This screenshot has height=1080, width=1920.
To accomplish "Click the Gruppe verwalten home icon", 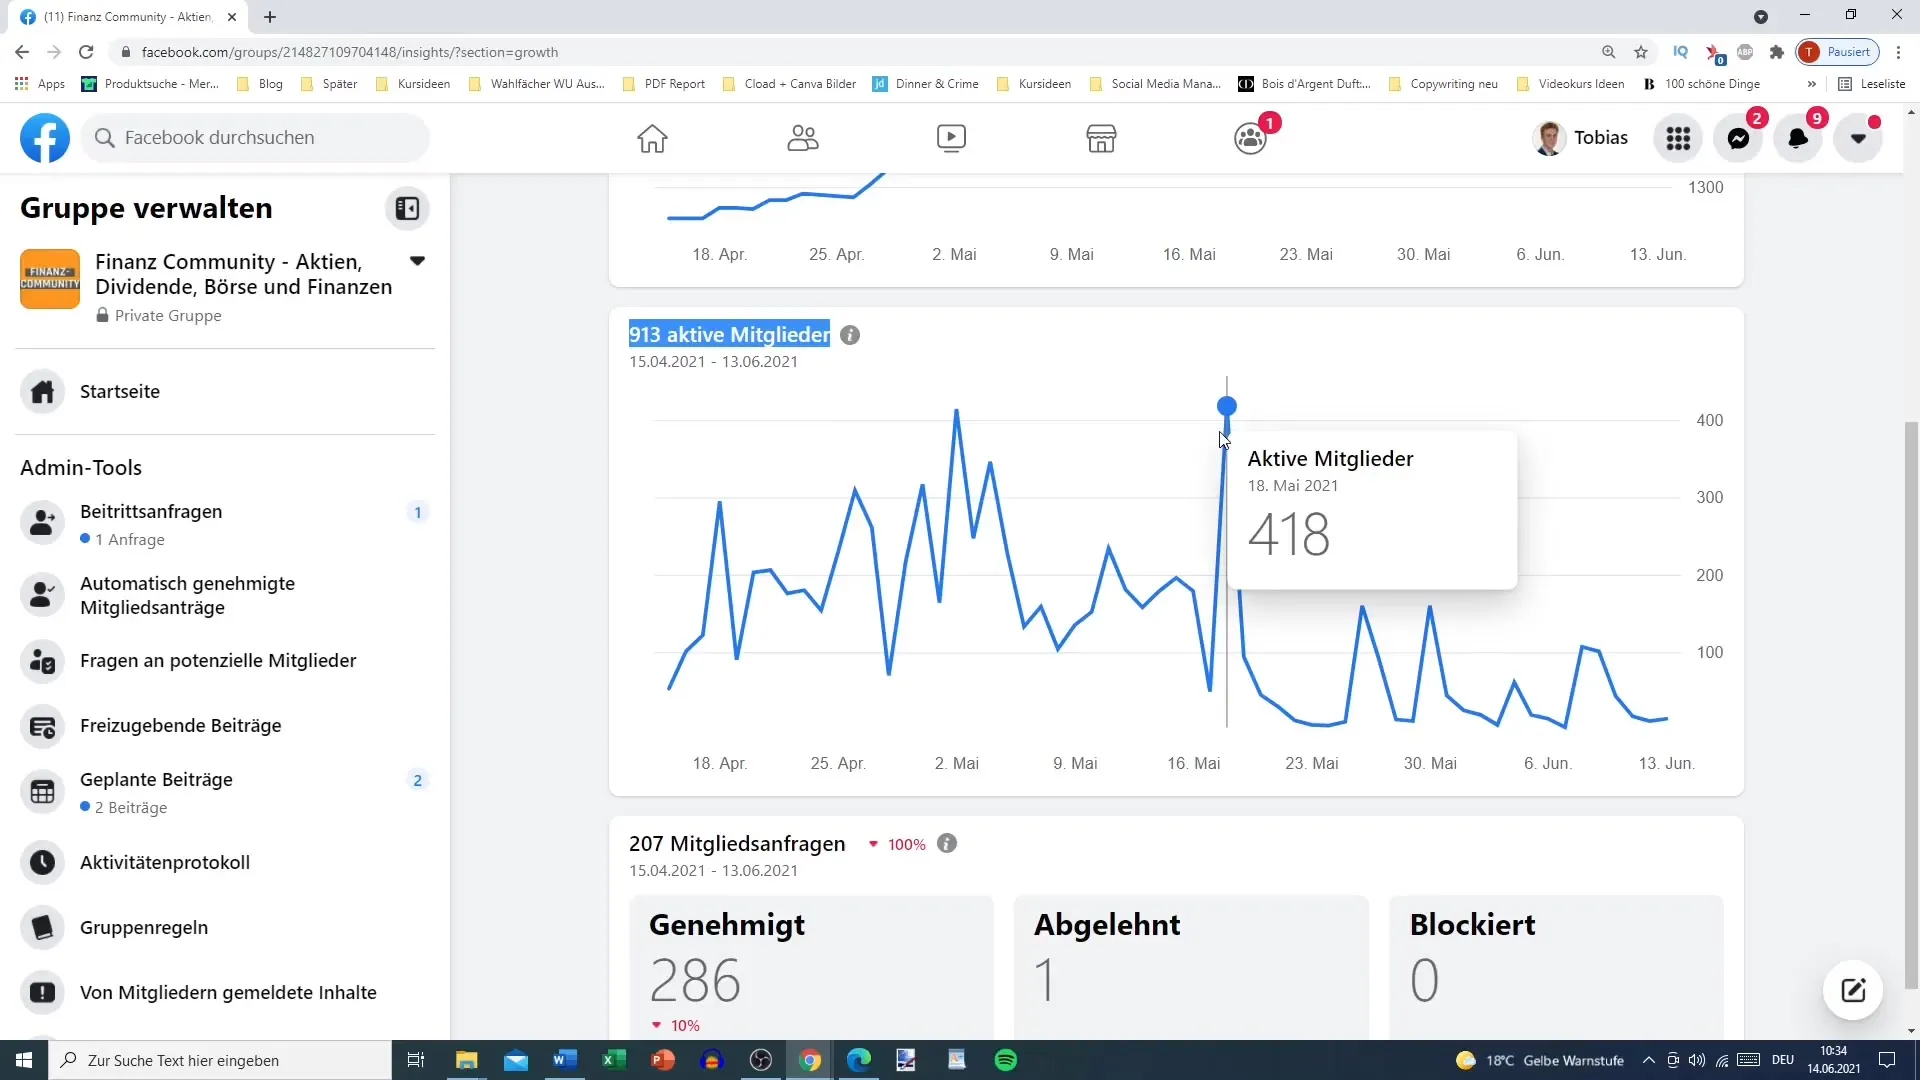I will (x=42, y=392).
